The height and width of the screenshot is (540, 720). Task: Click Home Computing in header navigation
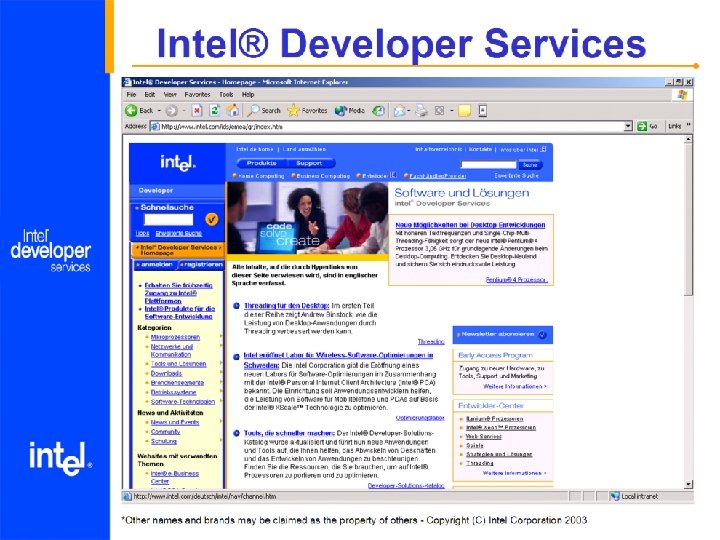261,176
